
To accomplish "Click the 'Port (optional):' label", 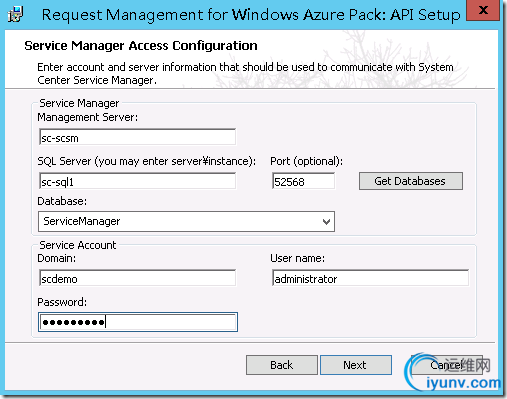I will (306, 161).
